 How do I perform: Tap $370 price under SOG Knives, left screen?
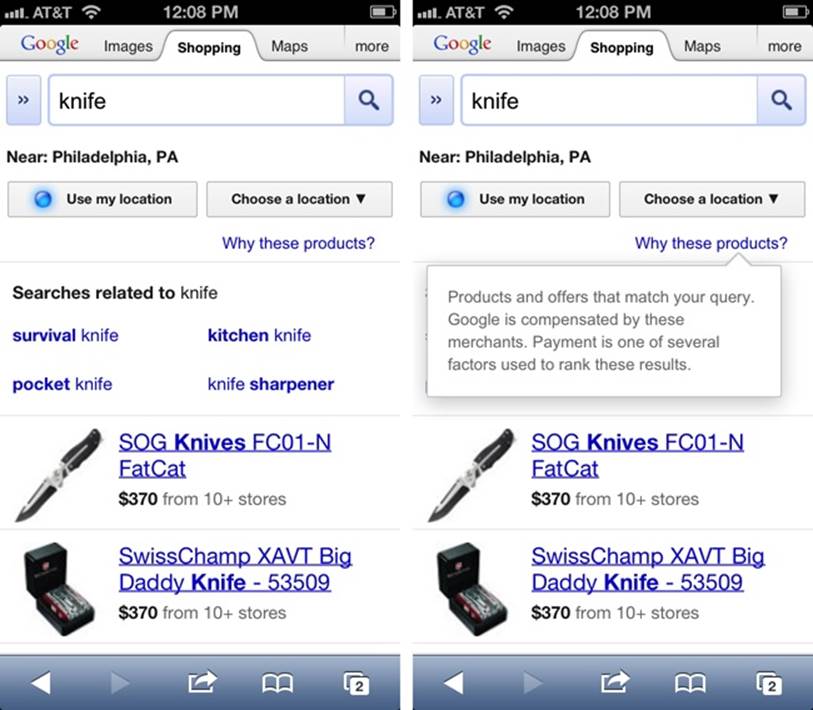click(138, 499)
